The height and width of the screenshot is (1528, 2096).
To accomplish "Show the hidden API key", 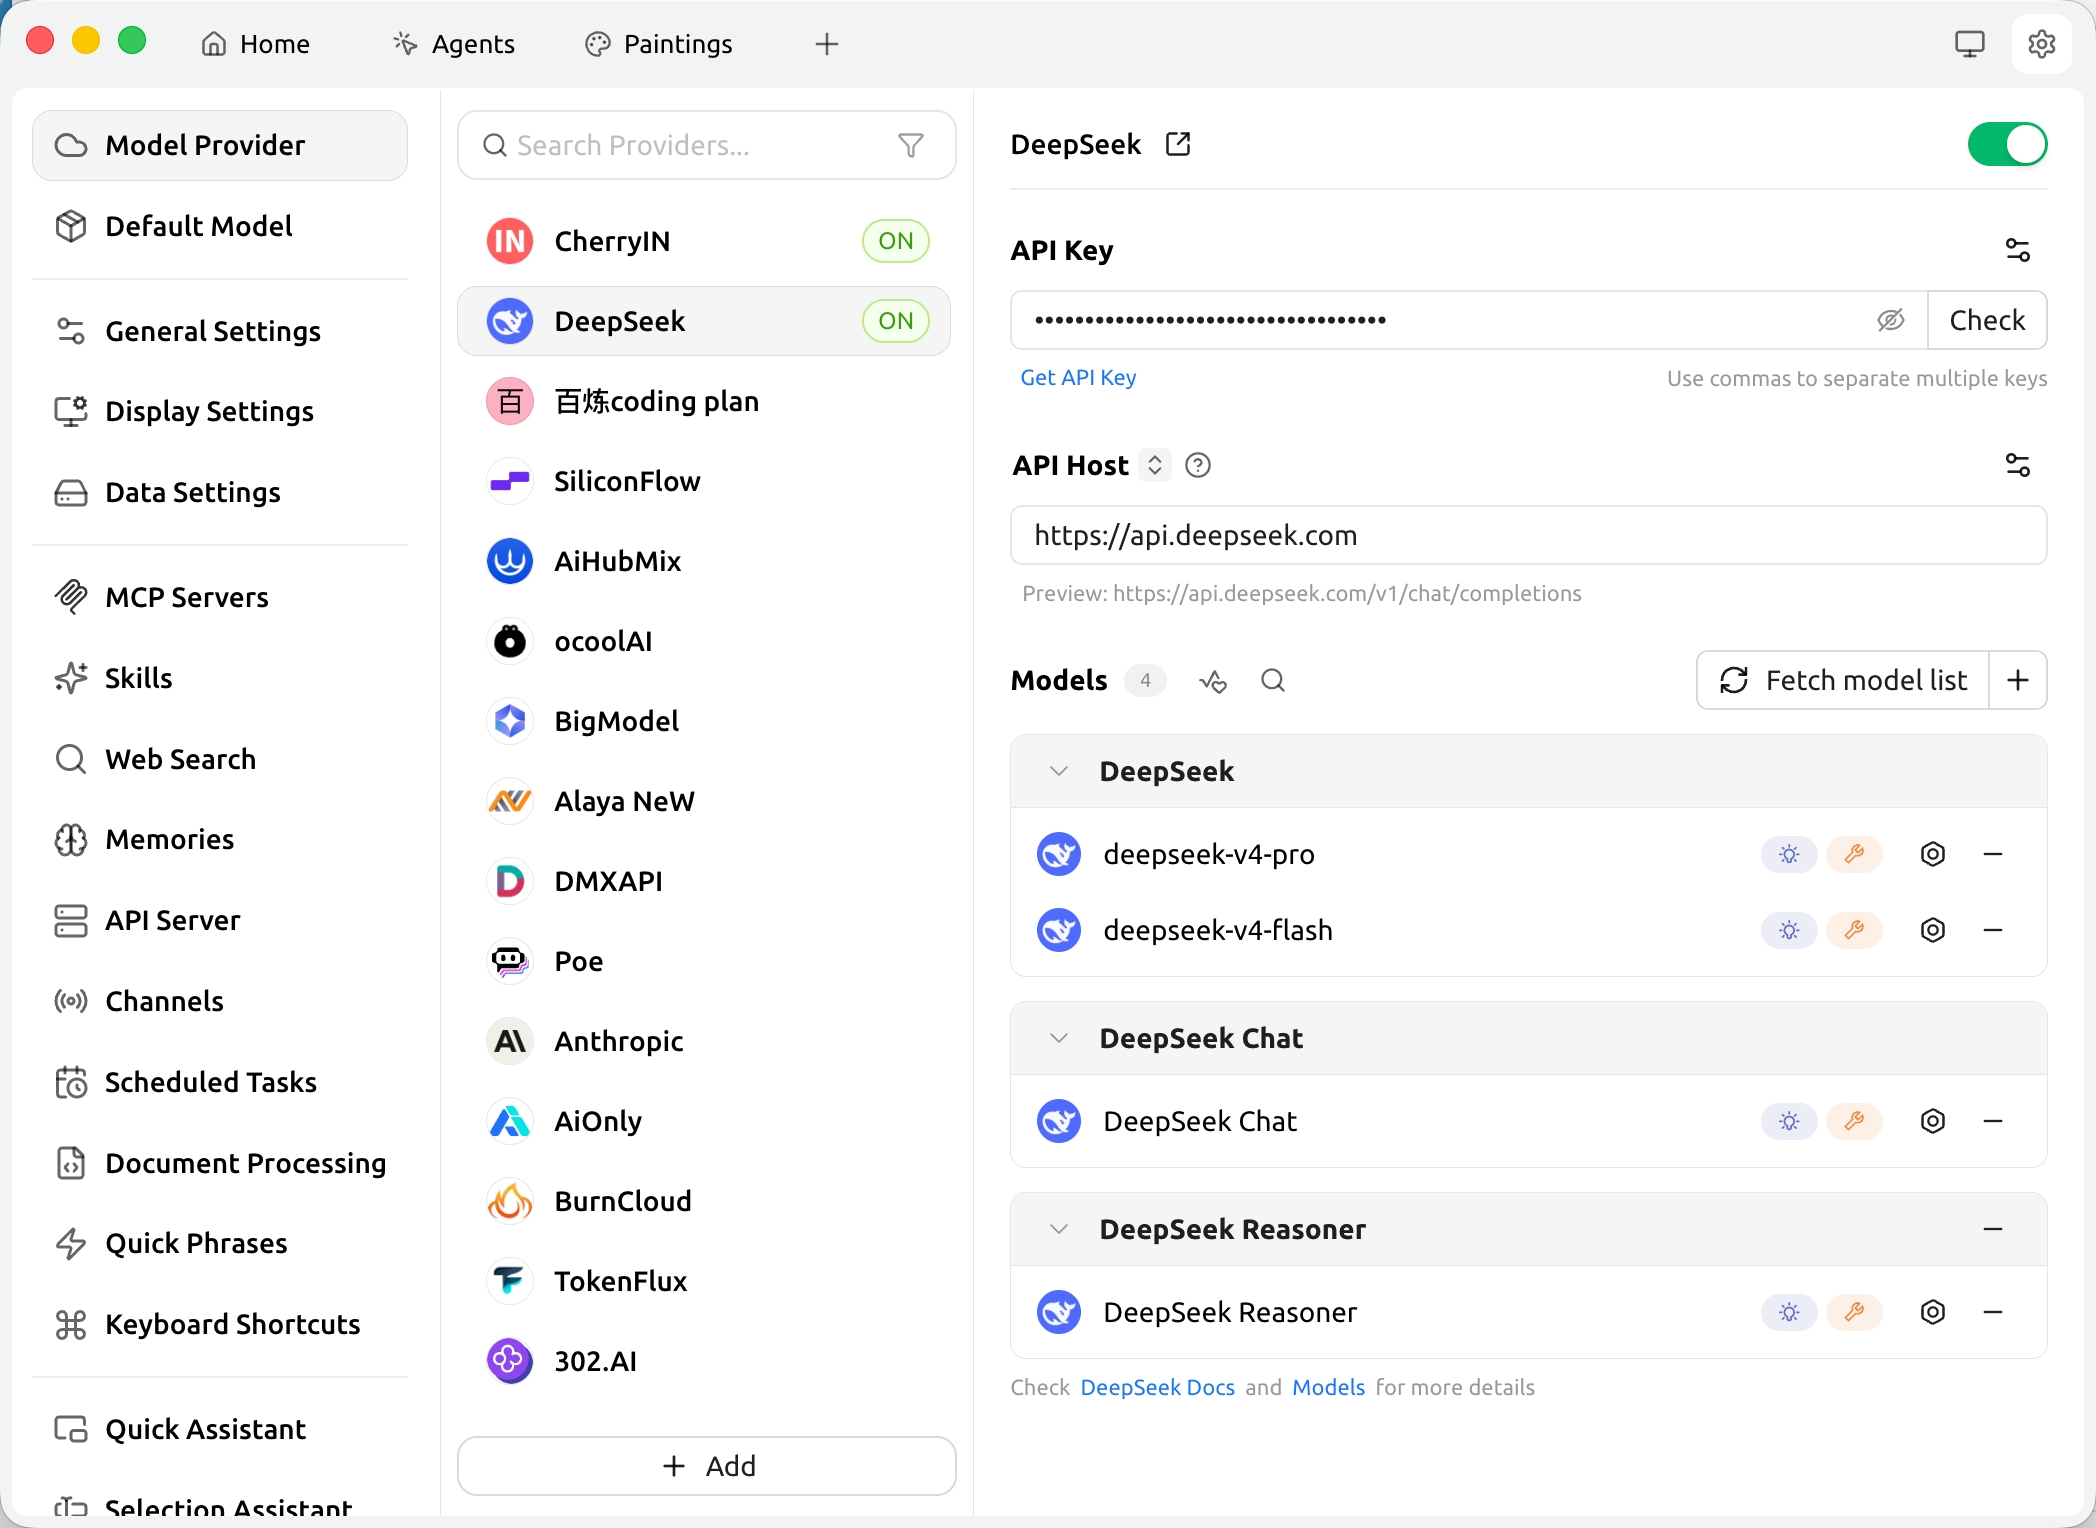I will tap(1890, 320).
